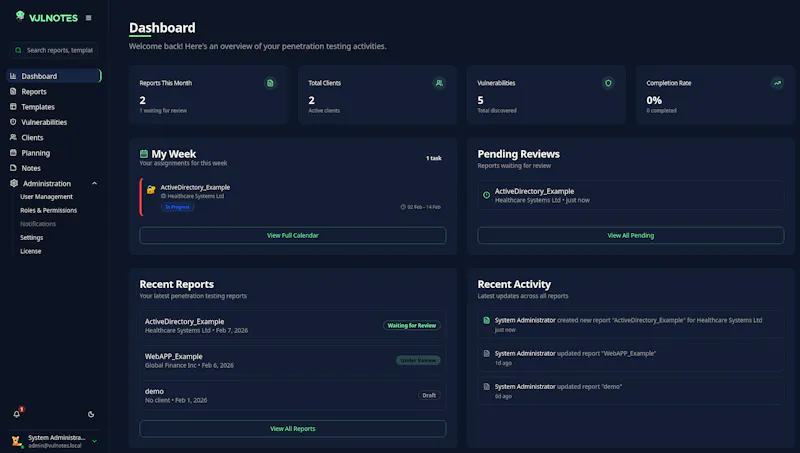The width and height of the screenshot is (800, 453).
Task: Collapse sidebar with hamburger menu icon
Action: coord(89,18)
